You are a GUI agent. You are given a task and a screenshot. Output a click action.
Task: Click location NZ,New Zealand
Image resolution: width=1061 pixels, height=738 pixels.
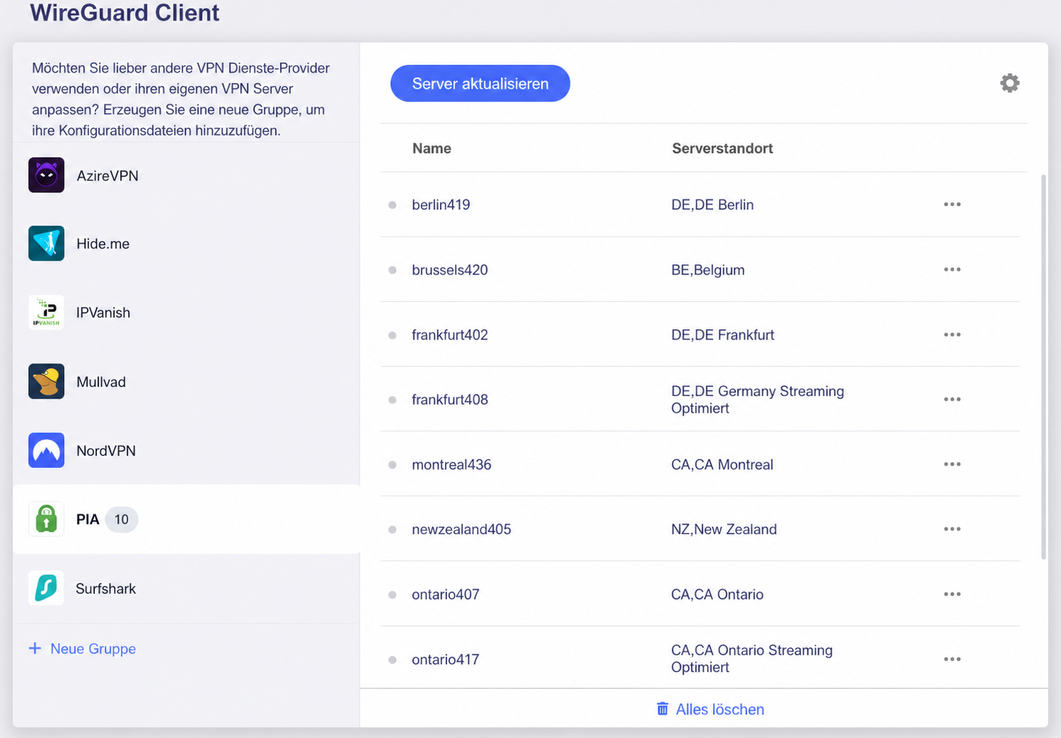click(723, 529)
